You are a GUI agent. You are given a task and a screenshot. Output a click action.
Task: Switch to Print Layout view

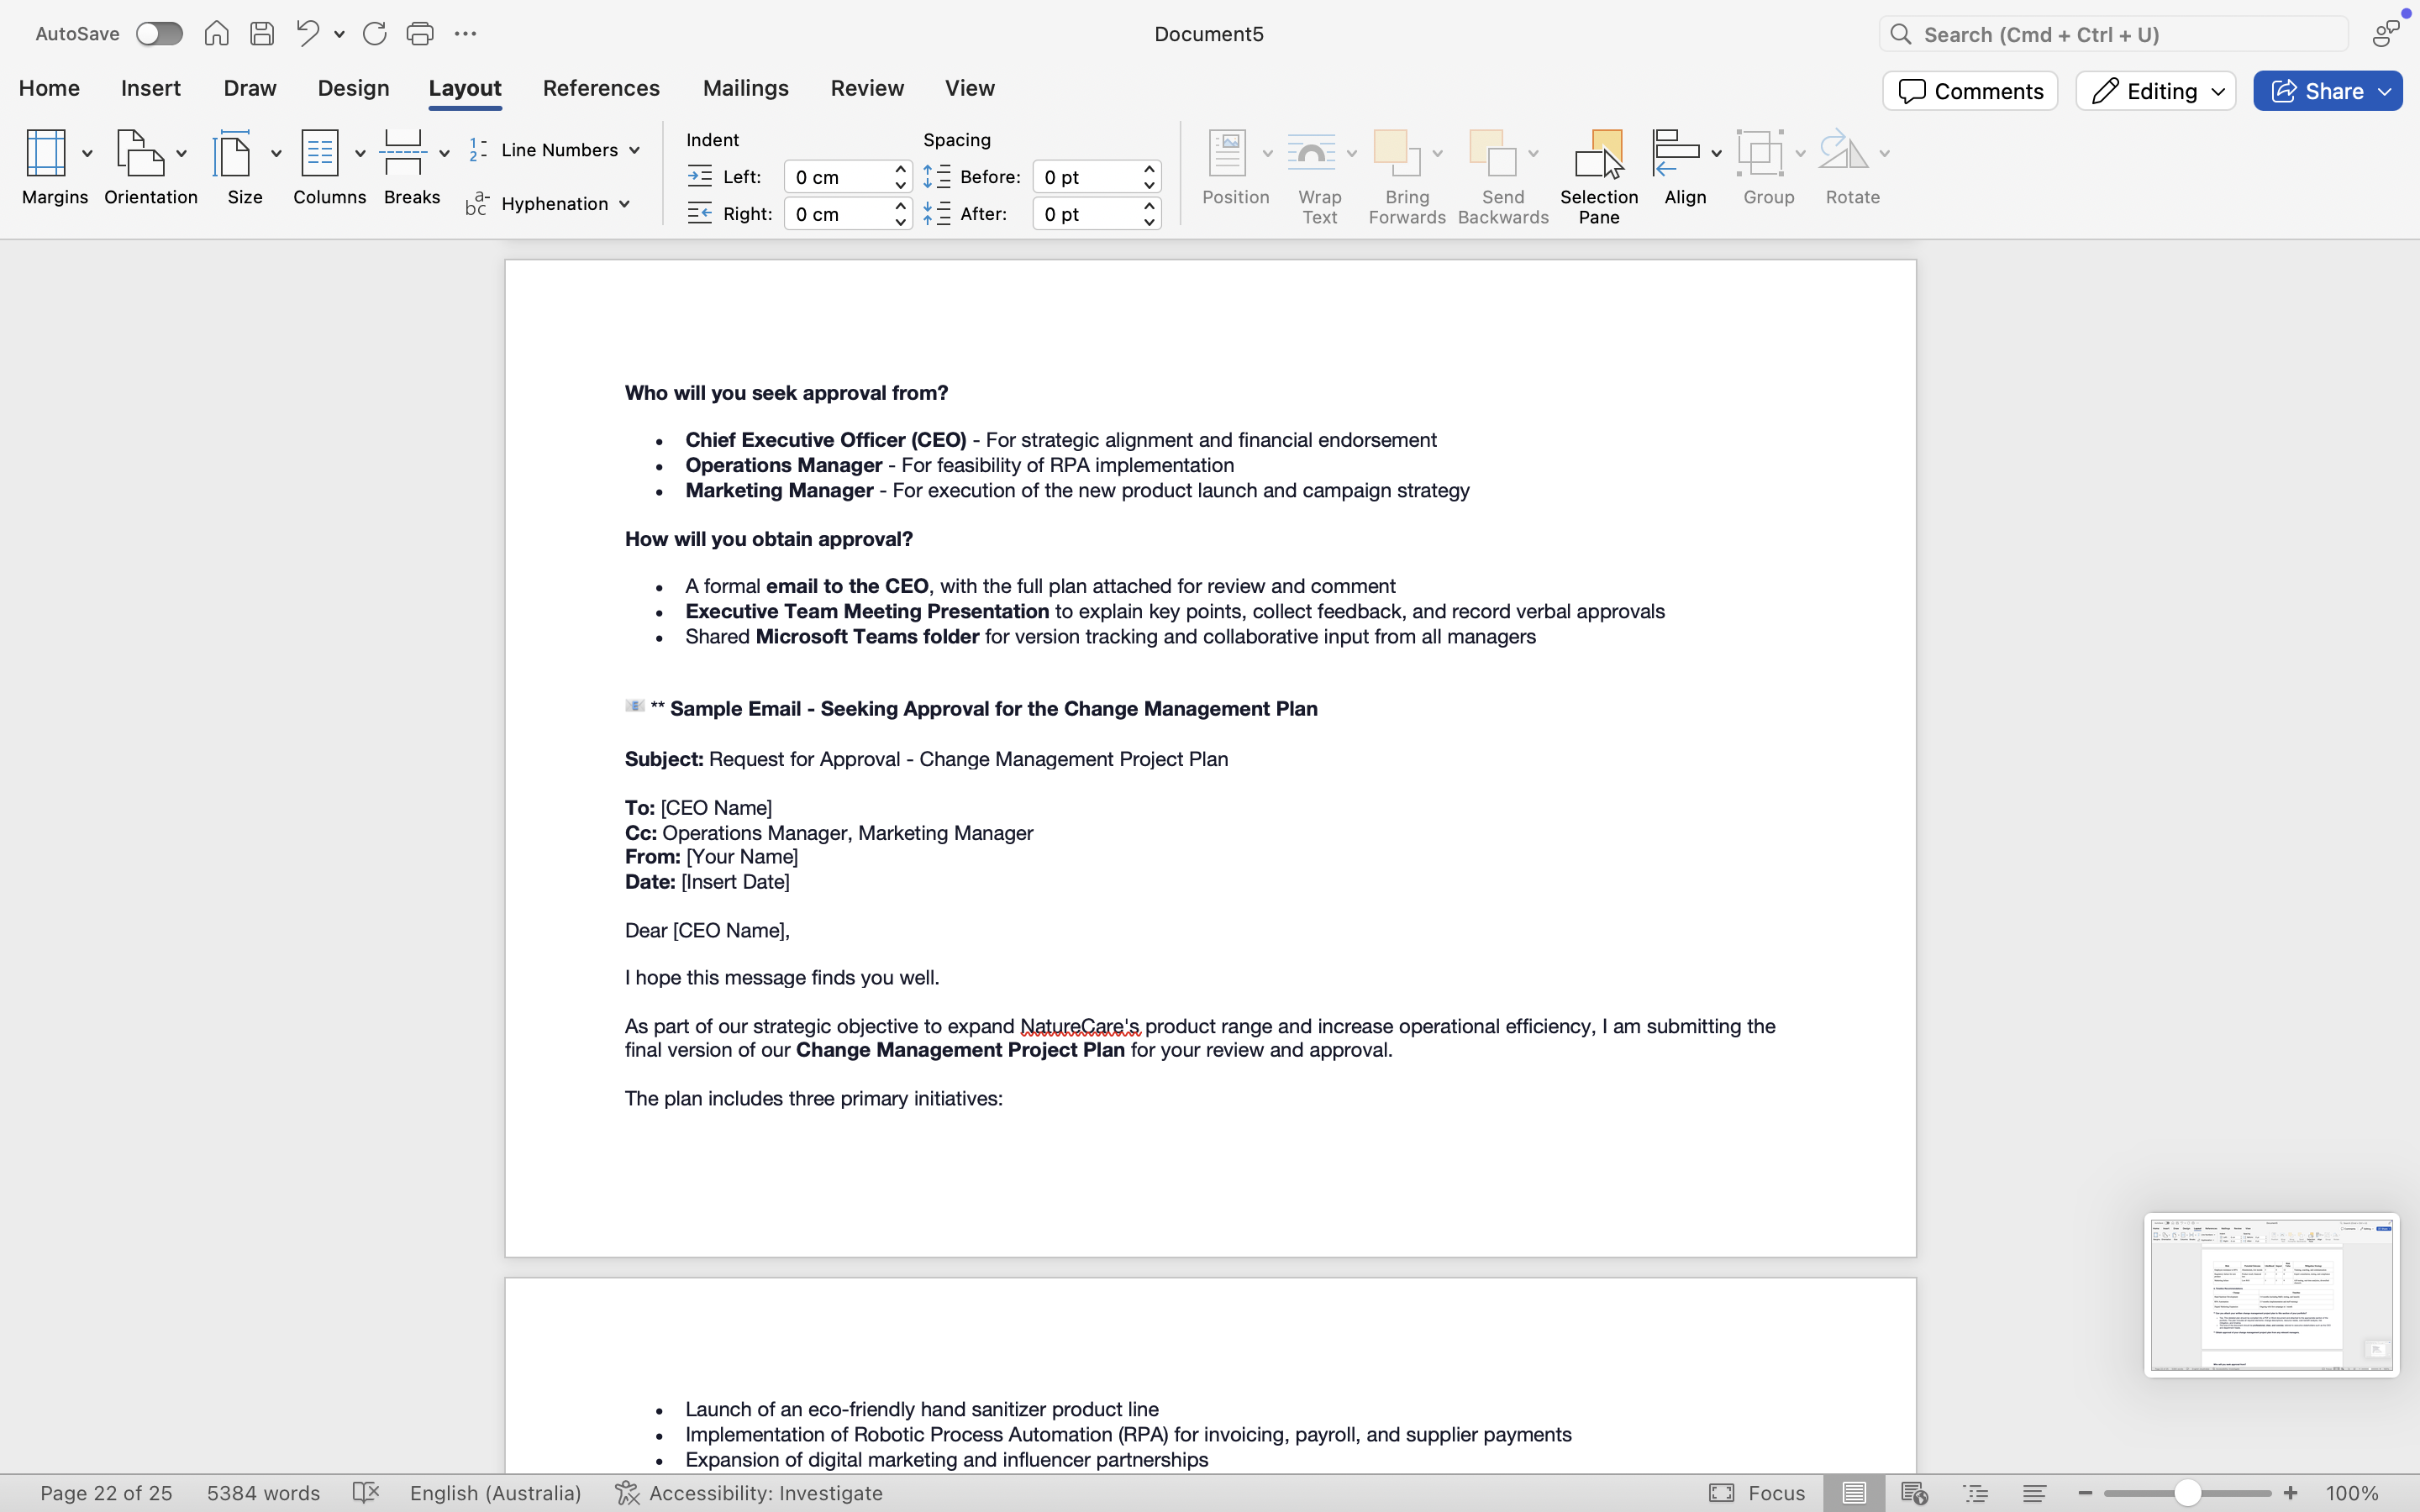[1854, 1492]
